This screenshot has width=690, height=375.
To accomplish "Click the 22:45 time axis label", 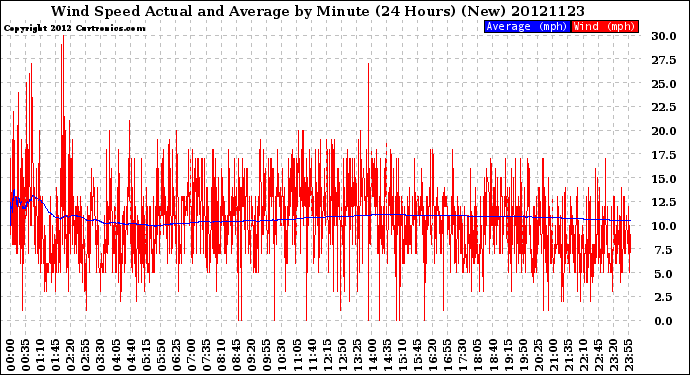I will point(598,355).
